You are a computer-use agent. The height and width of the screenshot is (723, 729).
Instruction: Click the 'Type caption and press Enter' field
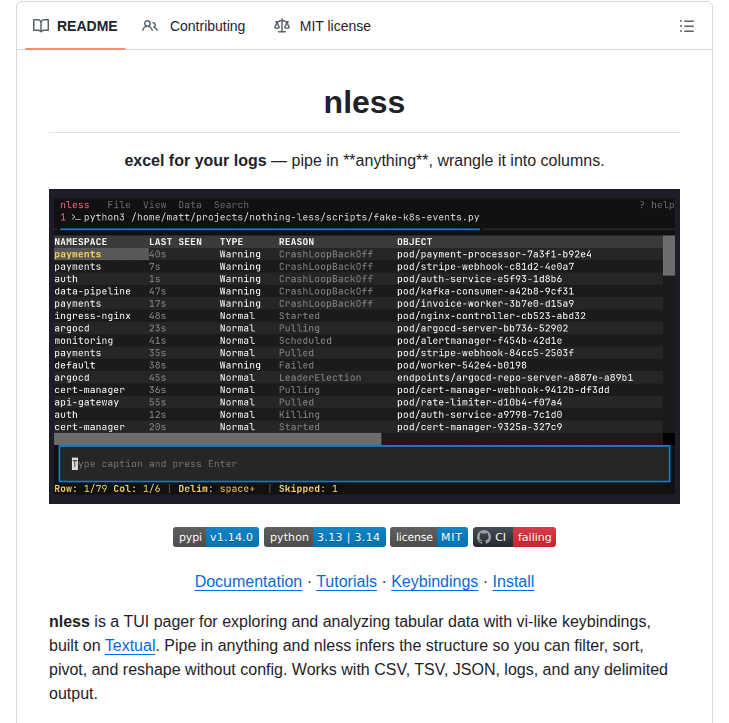pyautogui.click(x=364, y=464)
